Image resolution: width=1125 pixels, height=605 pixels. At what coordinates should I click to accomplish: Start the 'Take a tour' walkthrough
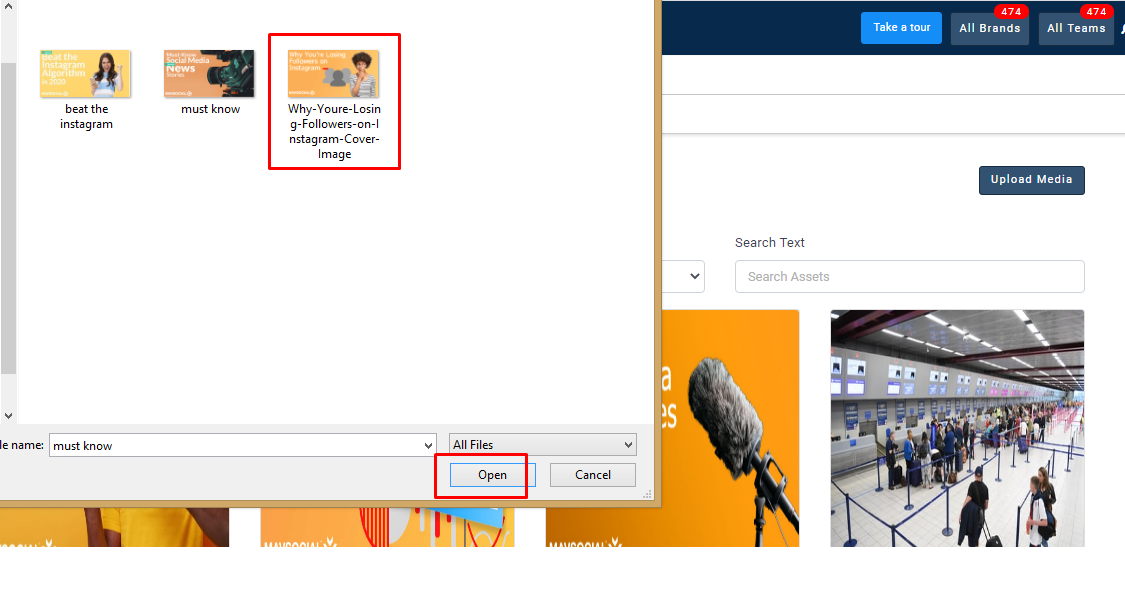901,28
